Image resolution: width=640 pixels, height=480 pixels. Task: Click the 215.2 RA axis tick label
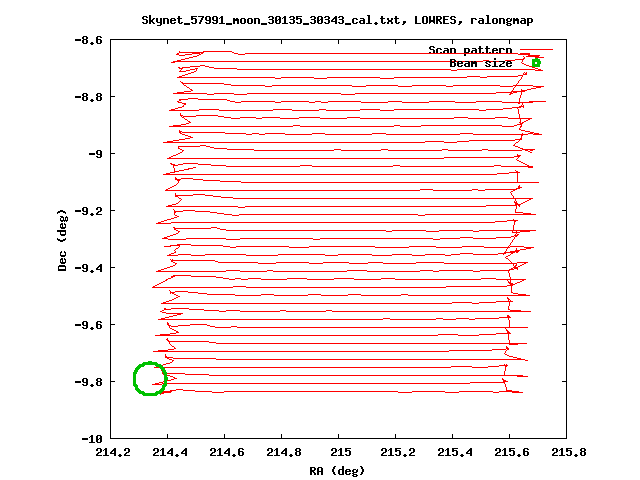398,452
